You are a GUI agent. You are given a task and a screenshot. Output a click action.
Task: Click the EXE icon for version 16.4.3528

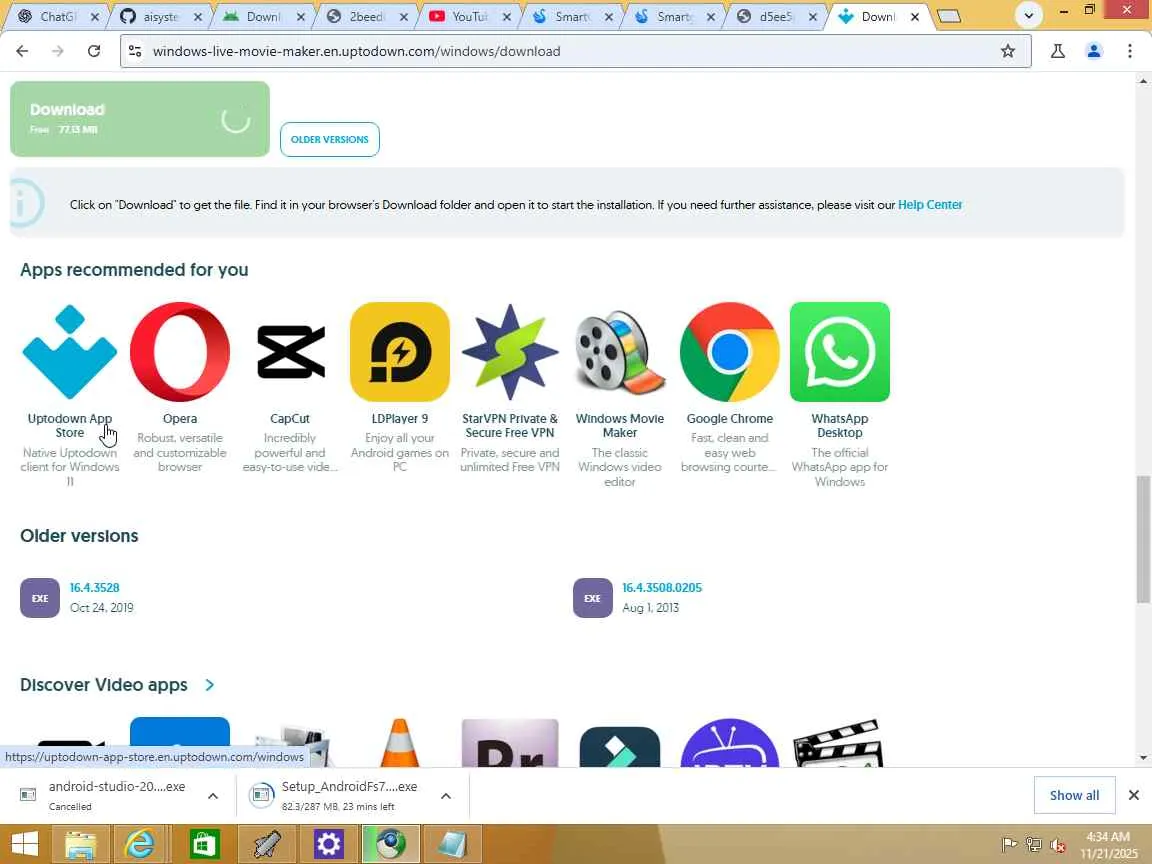pos(40,598)
